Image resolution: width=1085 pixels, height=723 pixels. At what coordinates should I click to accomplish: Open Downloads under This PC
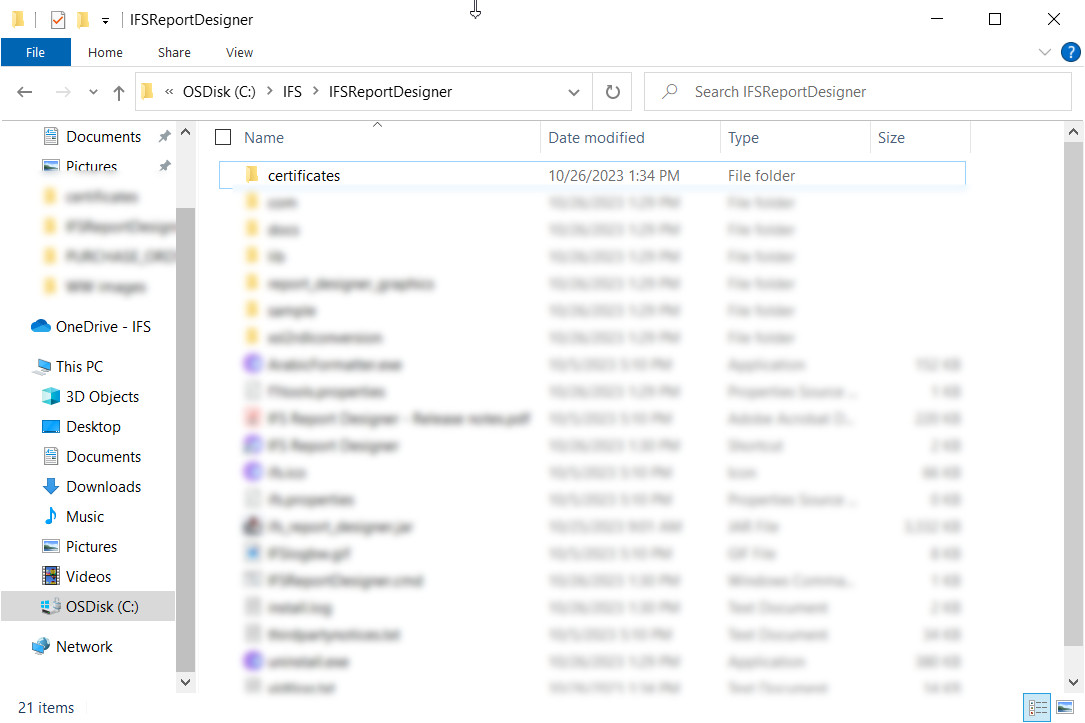click(x=103, y=487)
